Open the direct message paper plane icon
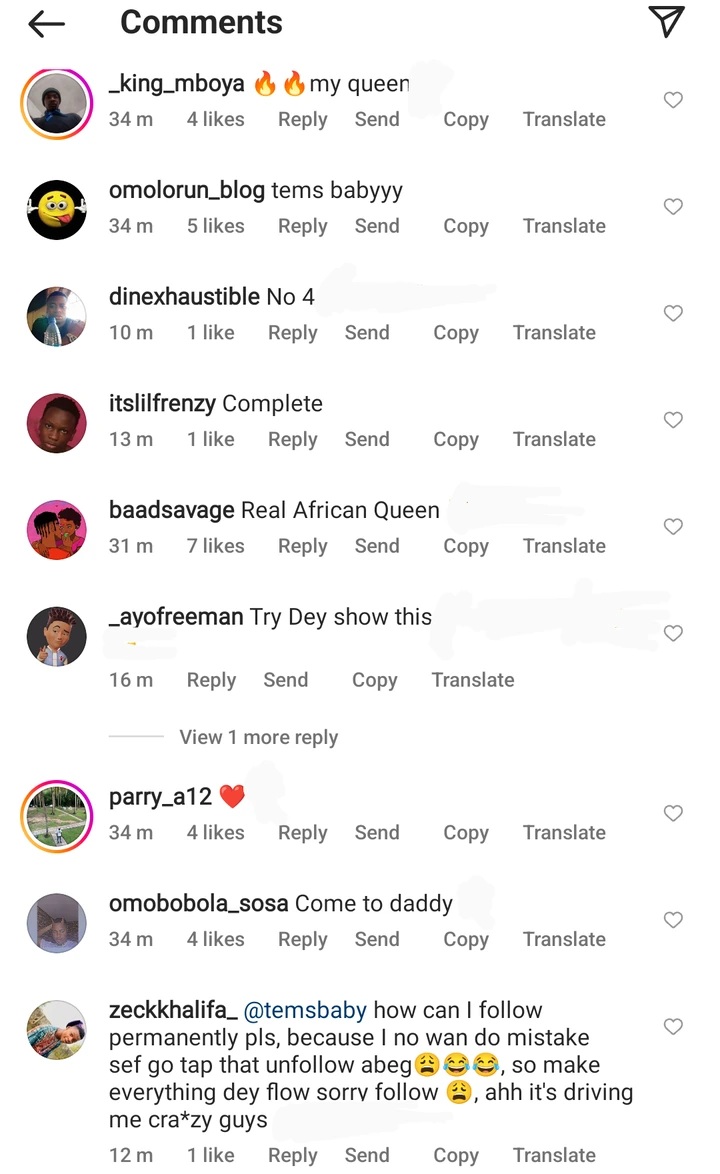The width and height of the screenshot is (720, 1174). 666,21
